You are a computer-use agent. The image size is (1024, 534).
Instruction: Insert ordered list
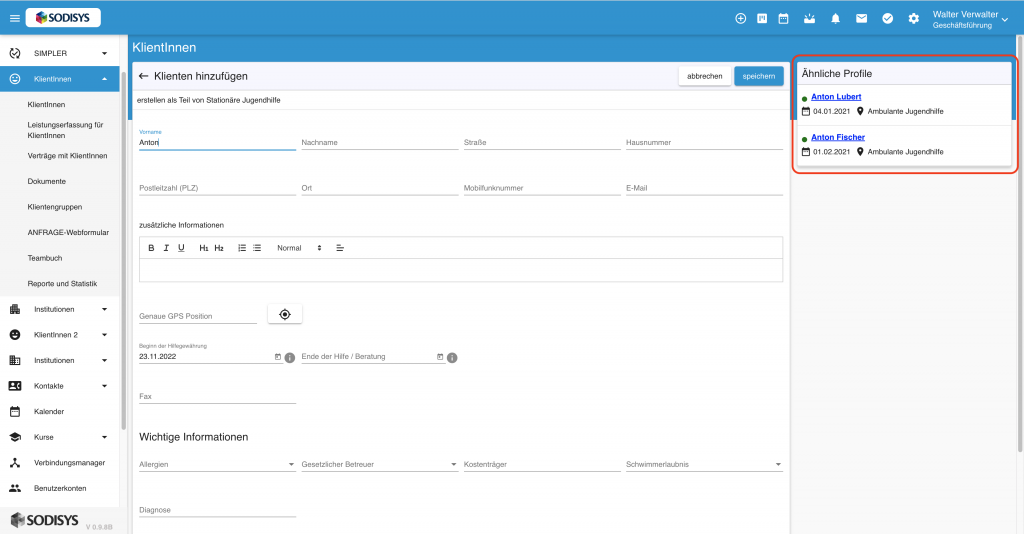[x=242, y=248]
